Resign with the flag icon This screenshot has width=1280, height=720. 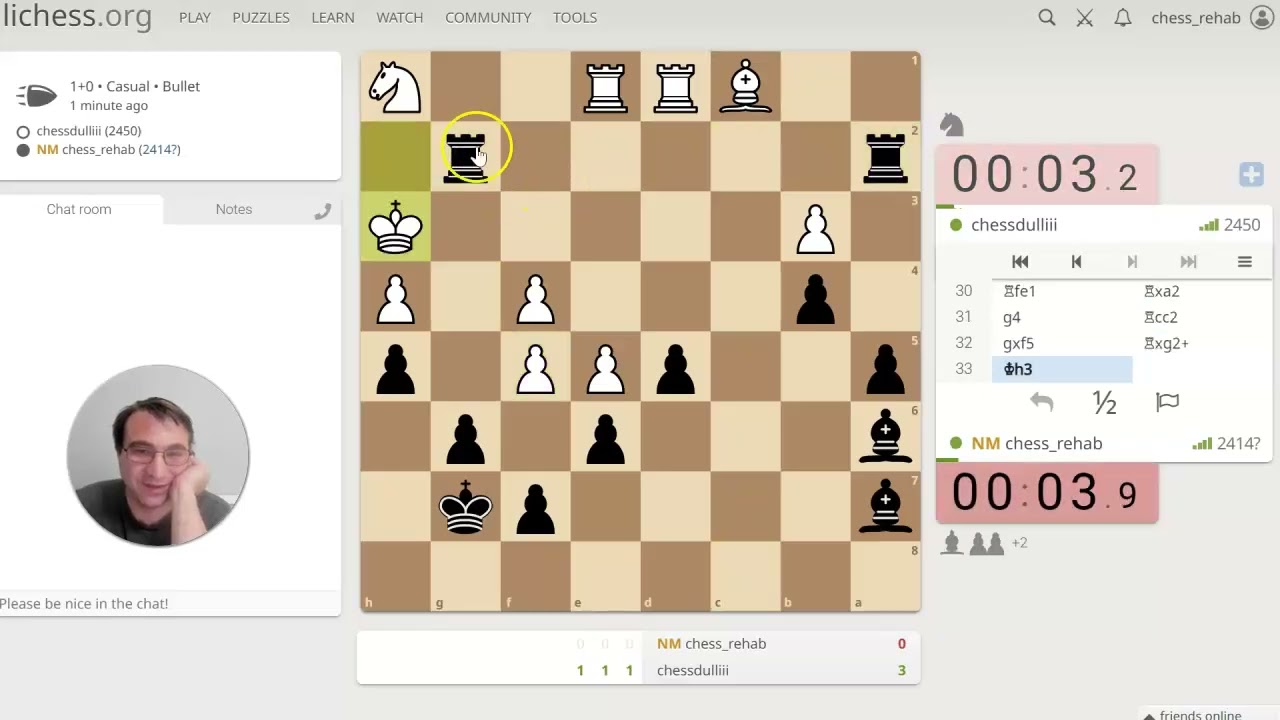[x=1167, y=402]
